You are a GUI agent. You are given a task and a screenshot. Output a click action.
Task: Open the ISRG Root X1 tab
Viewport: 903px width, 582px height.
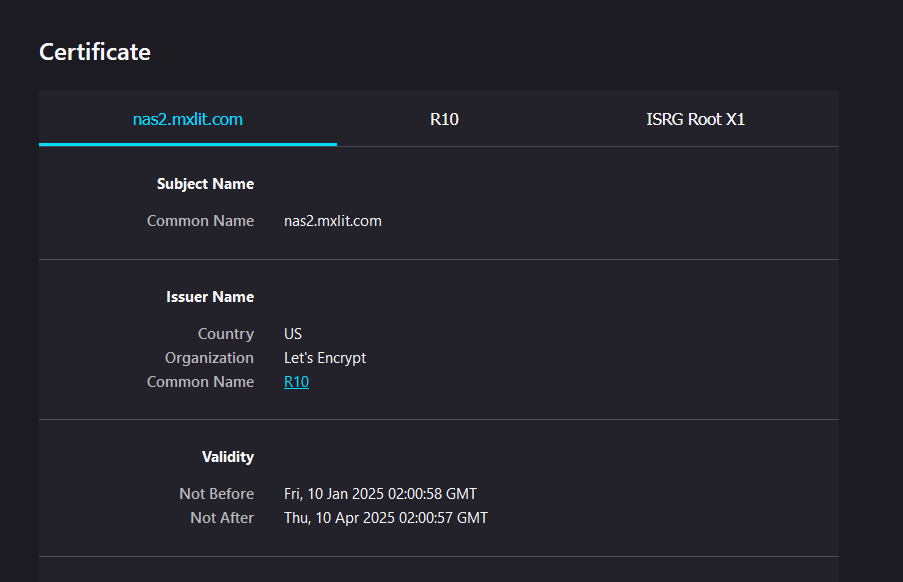coord(695,120)
